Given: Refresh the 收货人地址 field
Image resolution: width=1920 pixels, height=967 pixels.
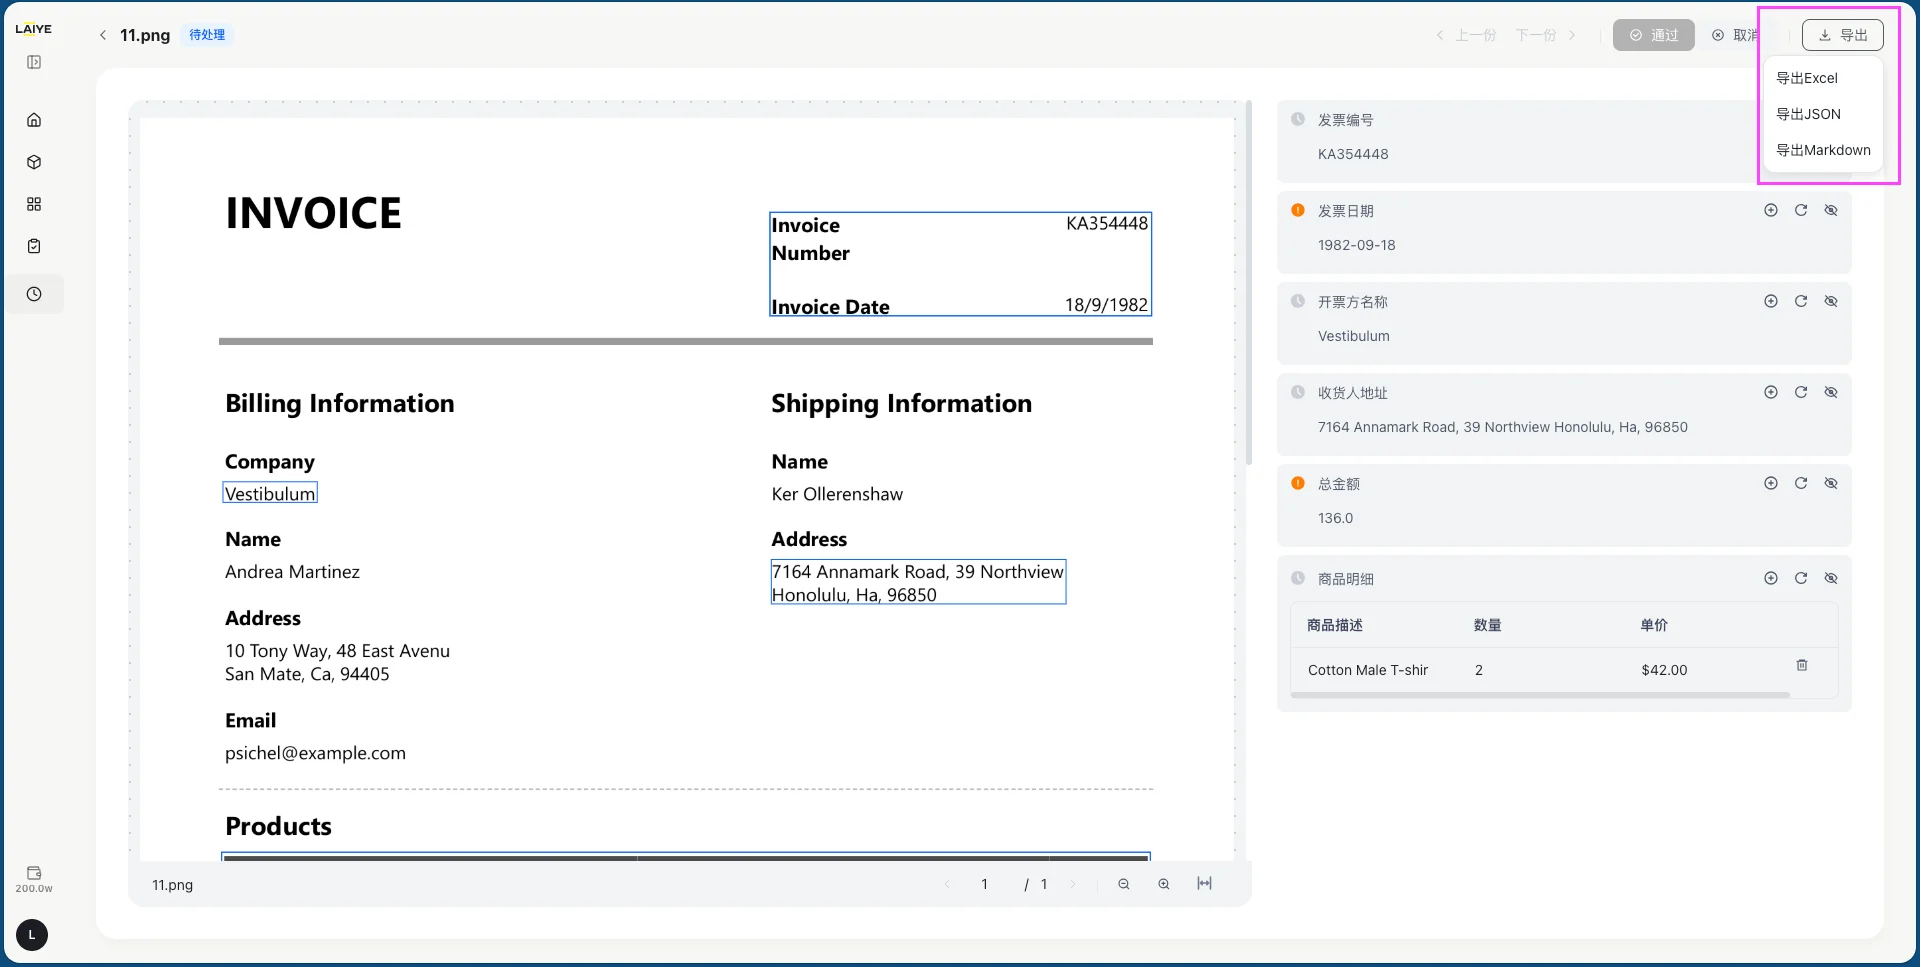Looking at the screenshot, I should click(1801, 392).
